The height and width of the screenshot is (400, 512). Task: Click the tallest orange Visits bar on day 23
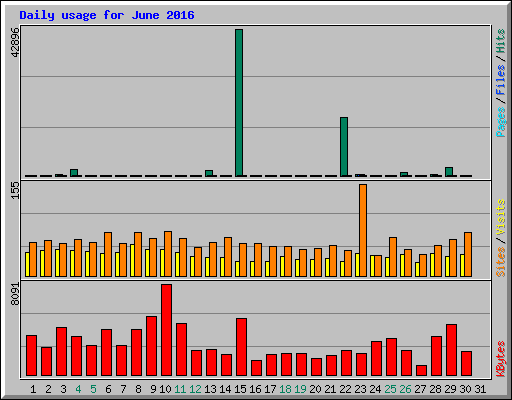363,230
